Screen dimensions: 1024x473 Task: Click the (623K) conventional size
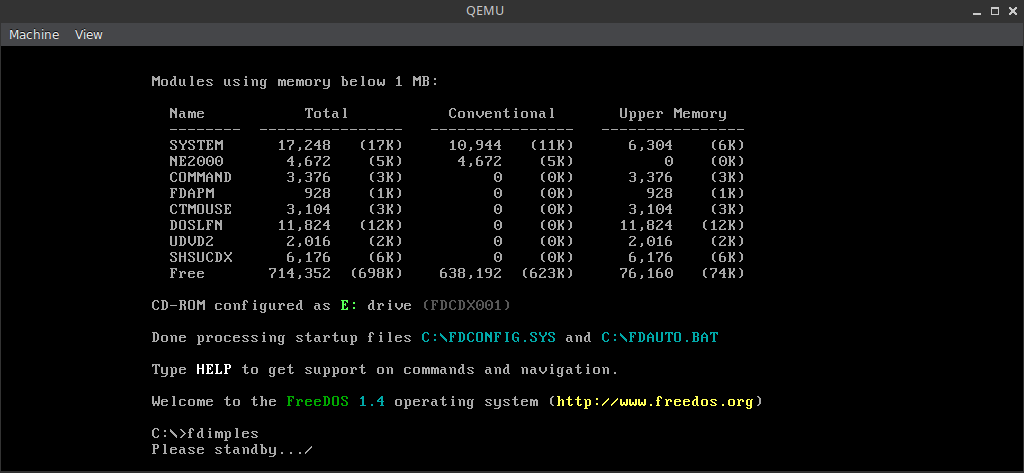pyautogui.click(x=547, y=273)
